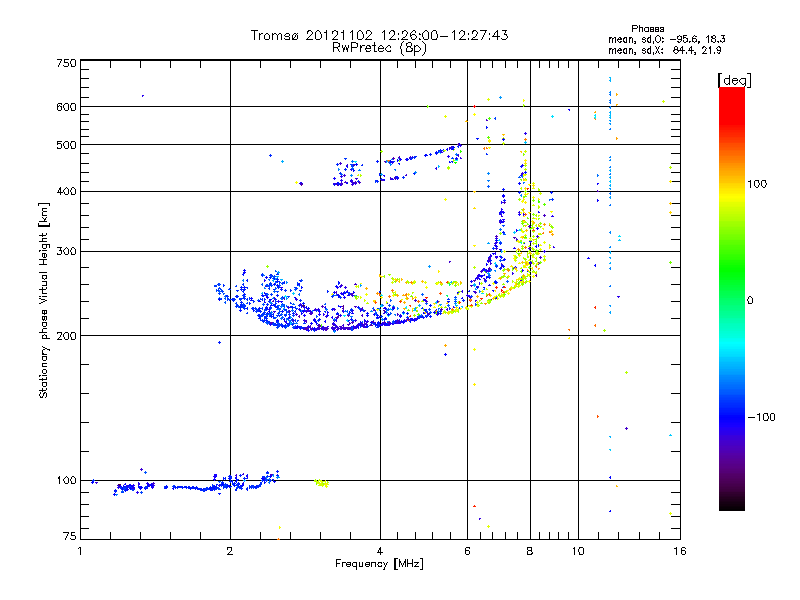Click the 'Phases' header label

647,29
